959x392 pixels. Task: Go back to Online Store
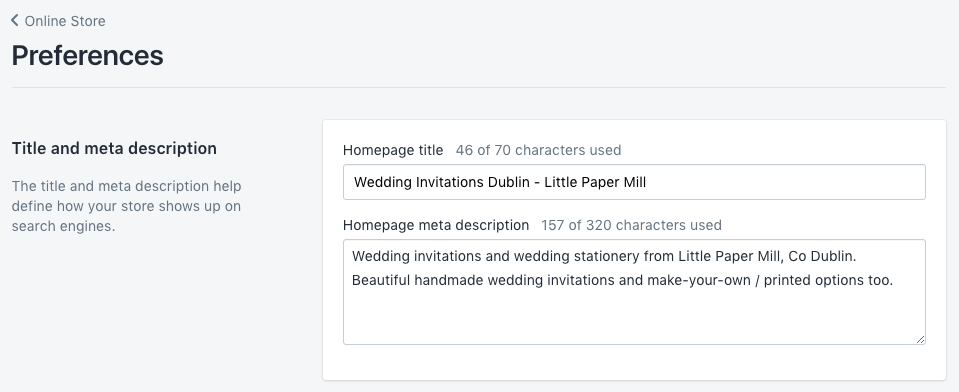(x=58, y=21)
